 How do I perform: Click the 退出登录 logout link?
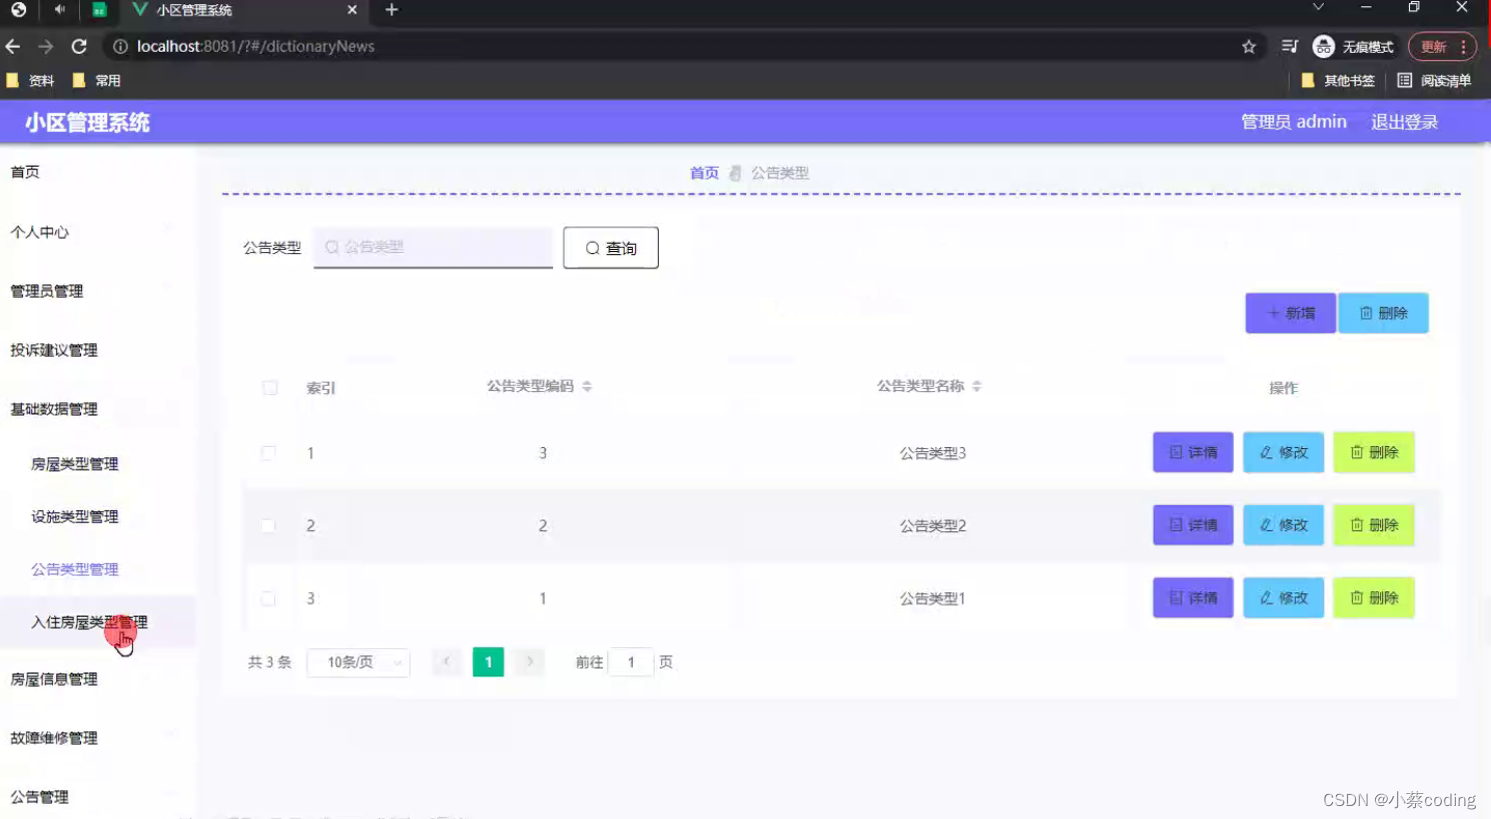(x=1403, y=121)
